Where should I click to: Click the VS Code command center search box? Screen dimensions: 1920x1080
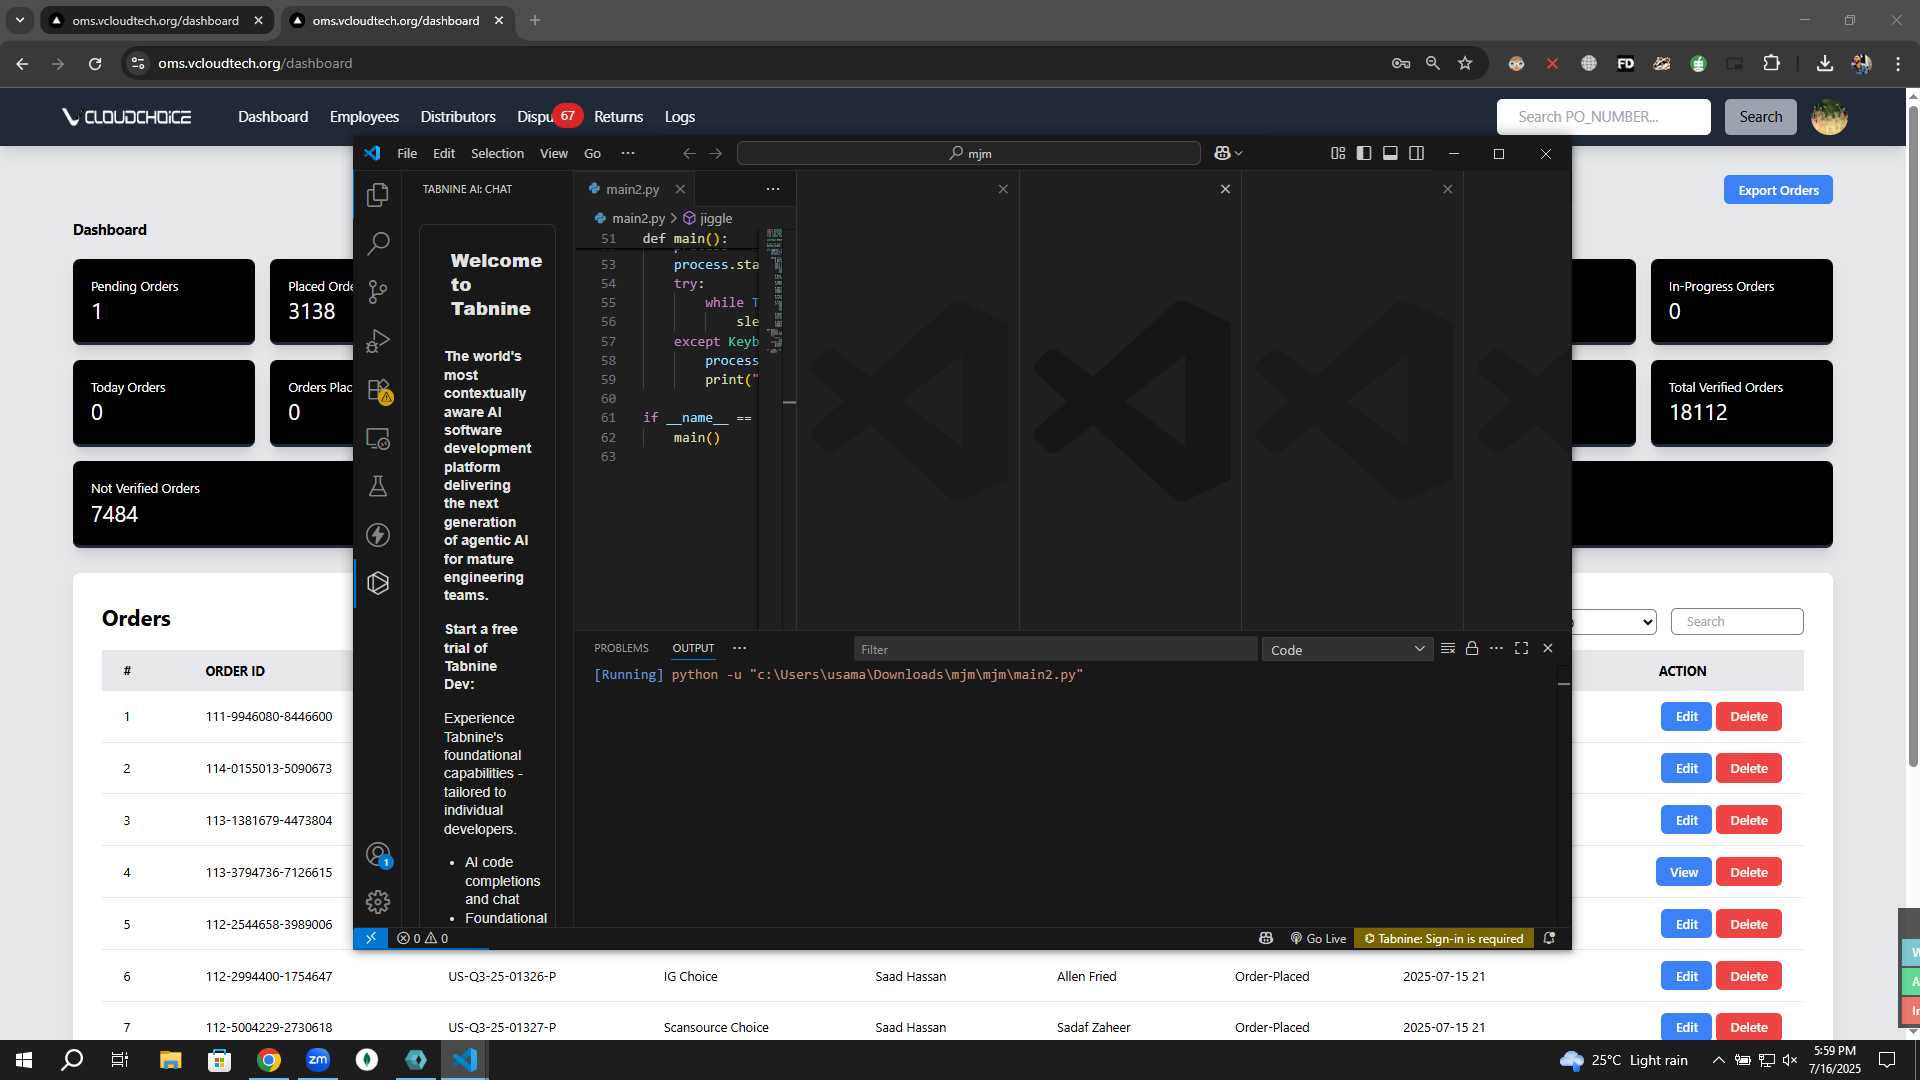pos(968,153)
